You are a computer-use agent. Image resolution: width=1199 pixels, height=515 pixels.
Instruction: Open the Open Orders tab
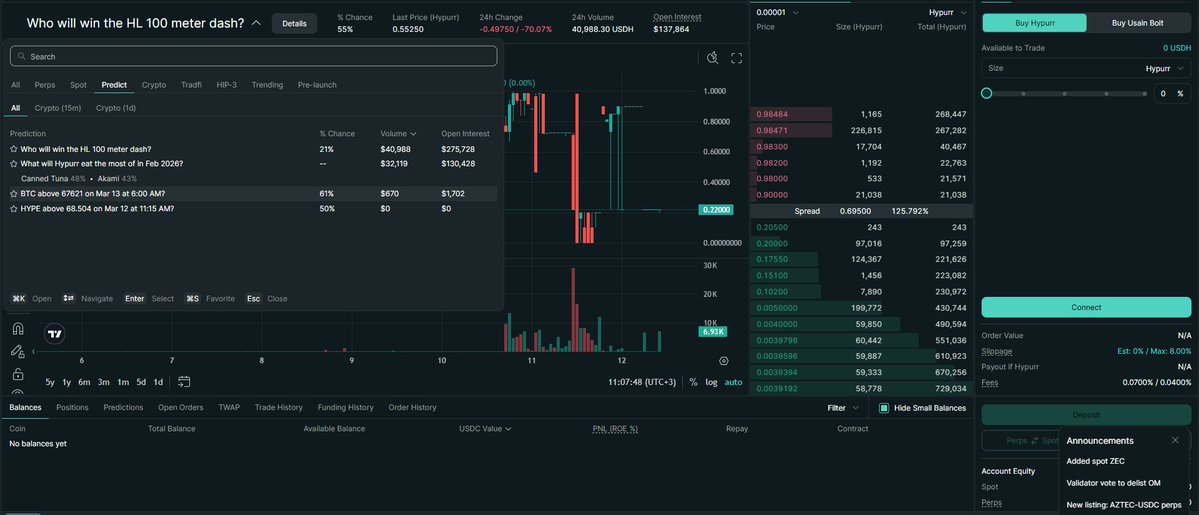(180, 407)
